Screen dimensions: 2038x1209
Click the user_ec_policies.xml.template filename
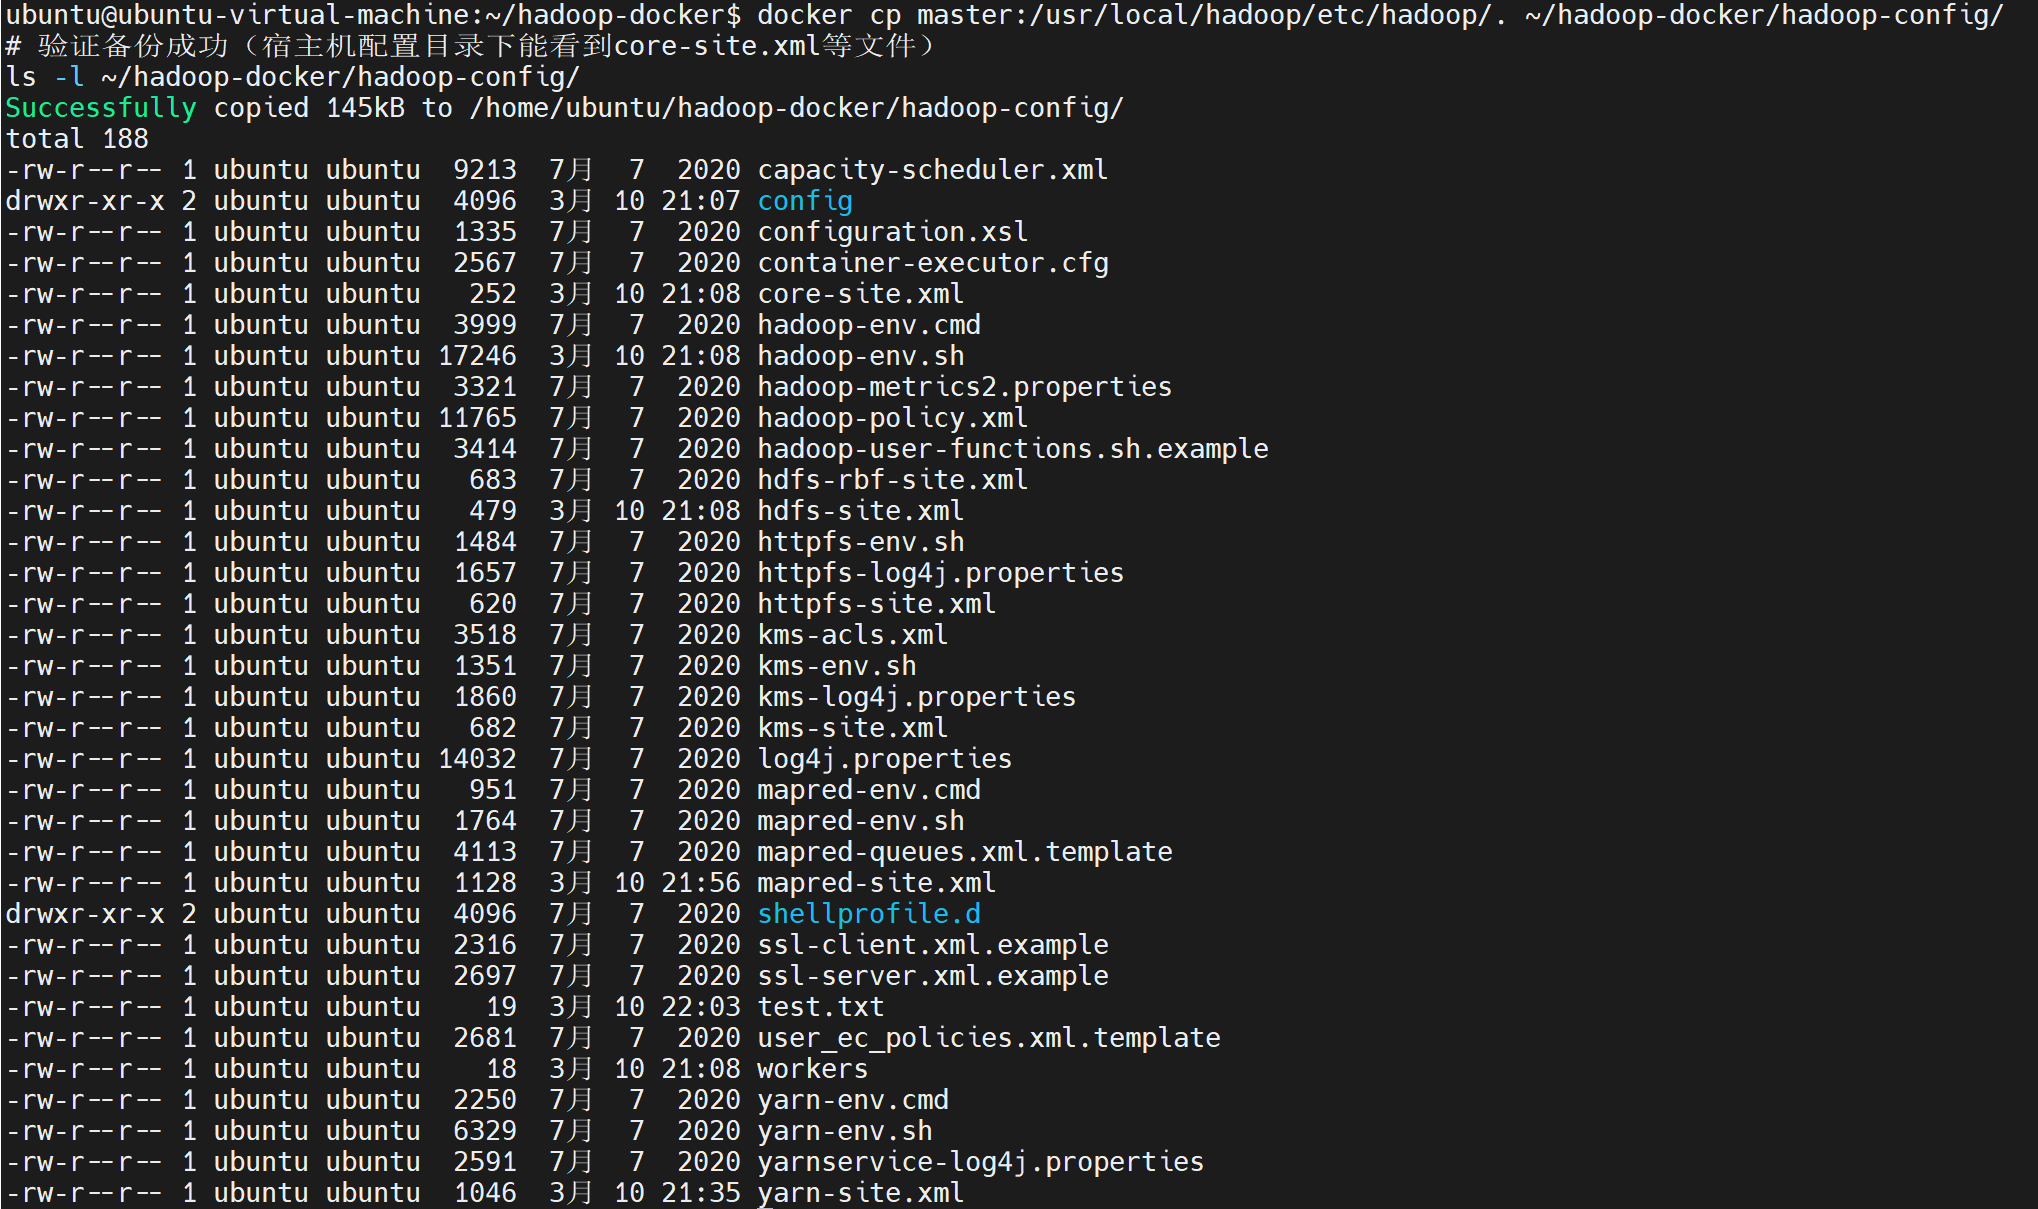tap(988, 1038)
